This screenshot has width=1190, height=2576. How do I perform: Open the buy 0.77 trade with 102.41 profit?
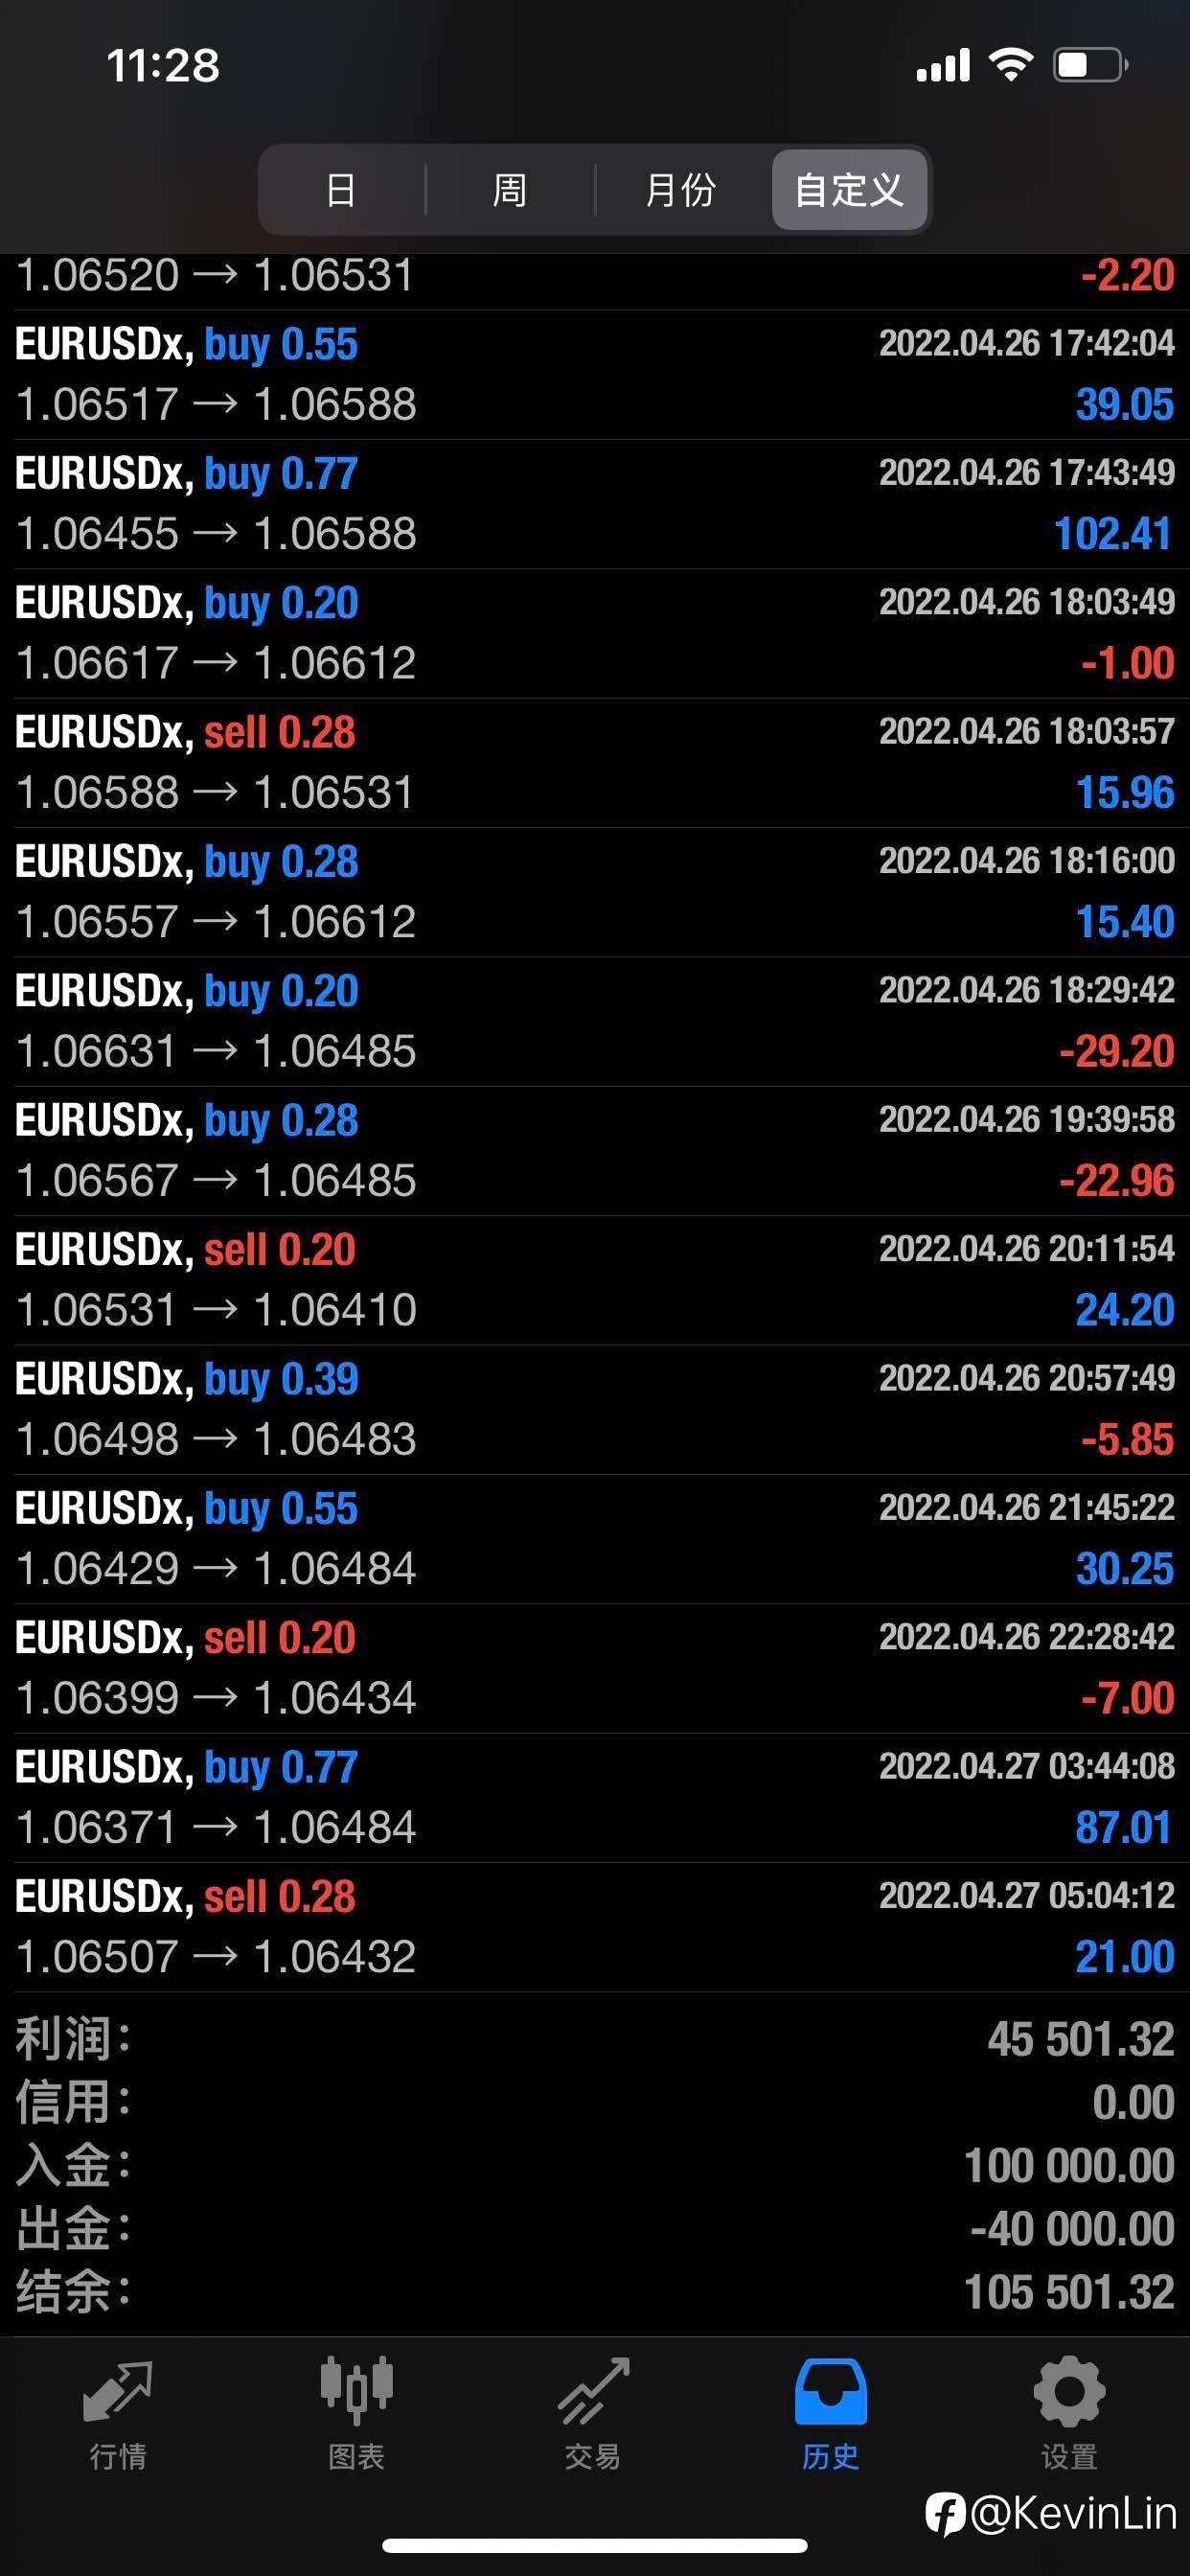click(595, 504)
